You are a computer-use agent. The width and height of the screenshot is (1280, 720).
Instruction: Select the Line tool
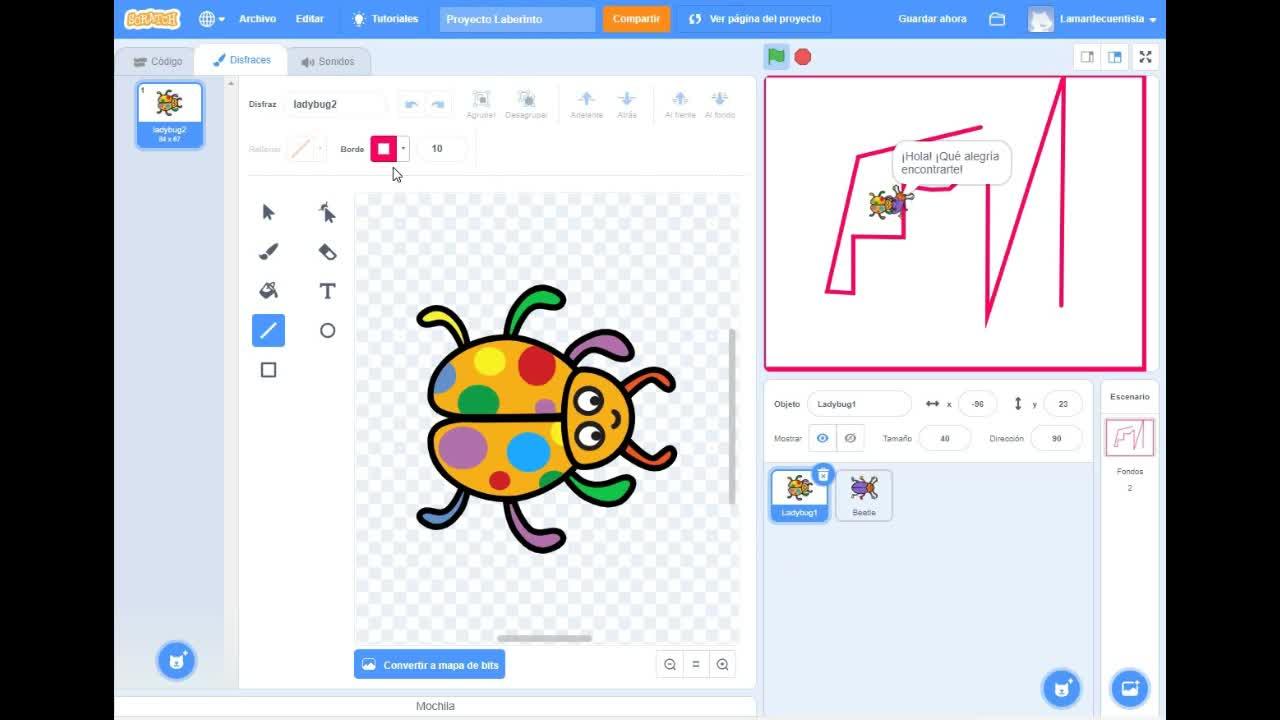(x=268, y=330)
